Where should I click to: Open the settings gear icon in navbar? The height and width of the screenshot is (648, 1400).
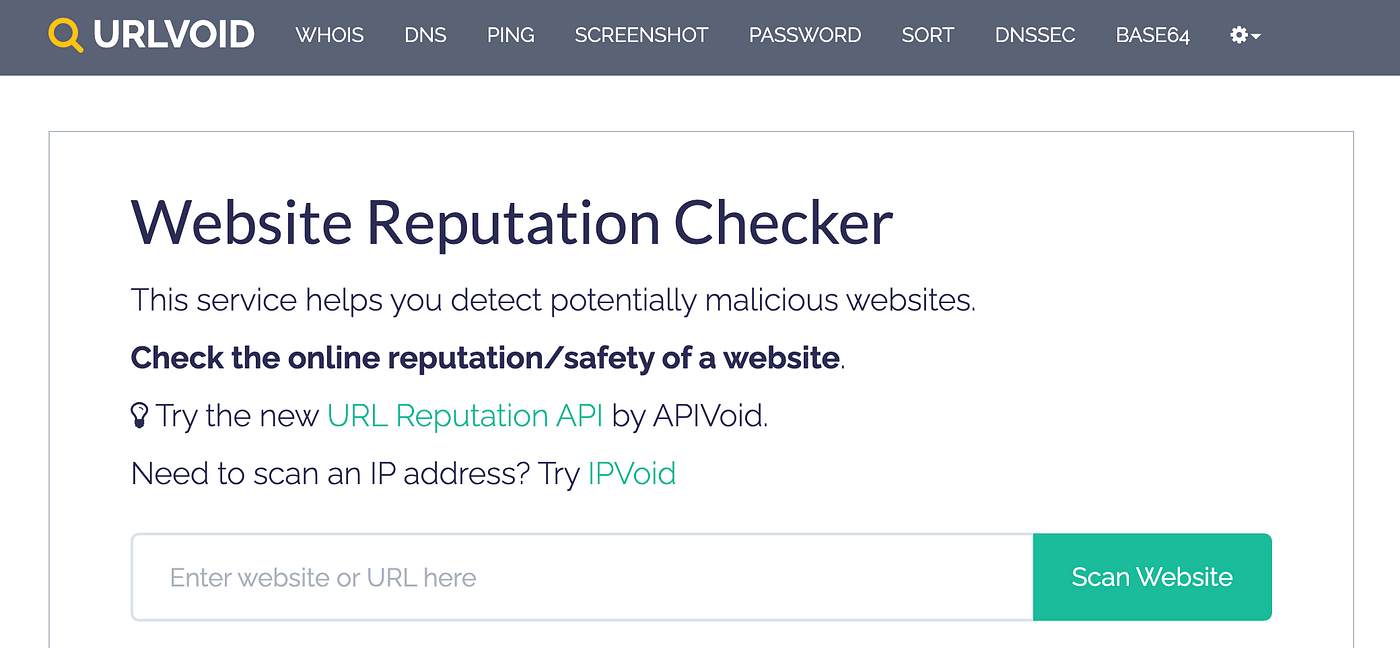1239,35
